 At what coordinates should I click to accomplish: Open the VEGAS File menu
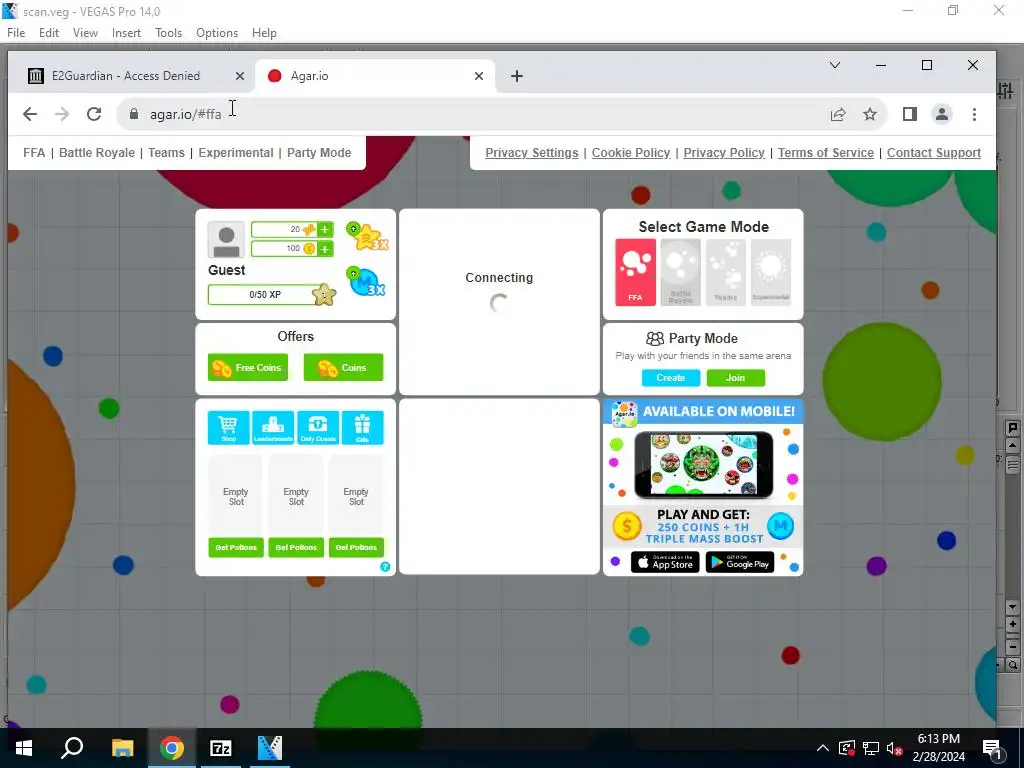pos(16,33)
